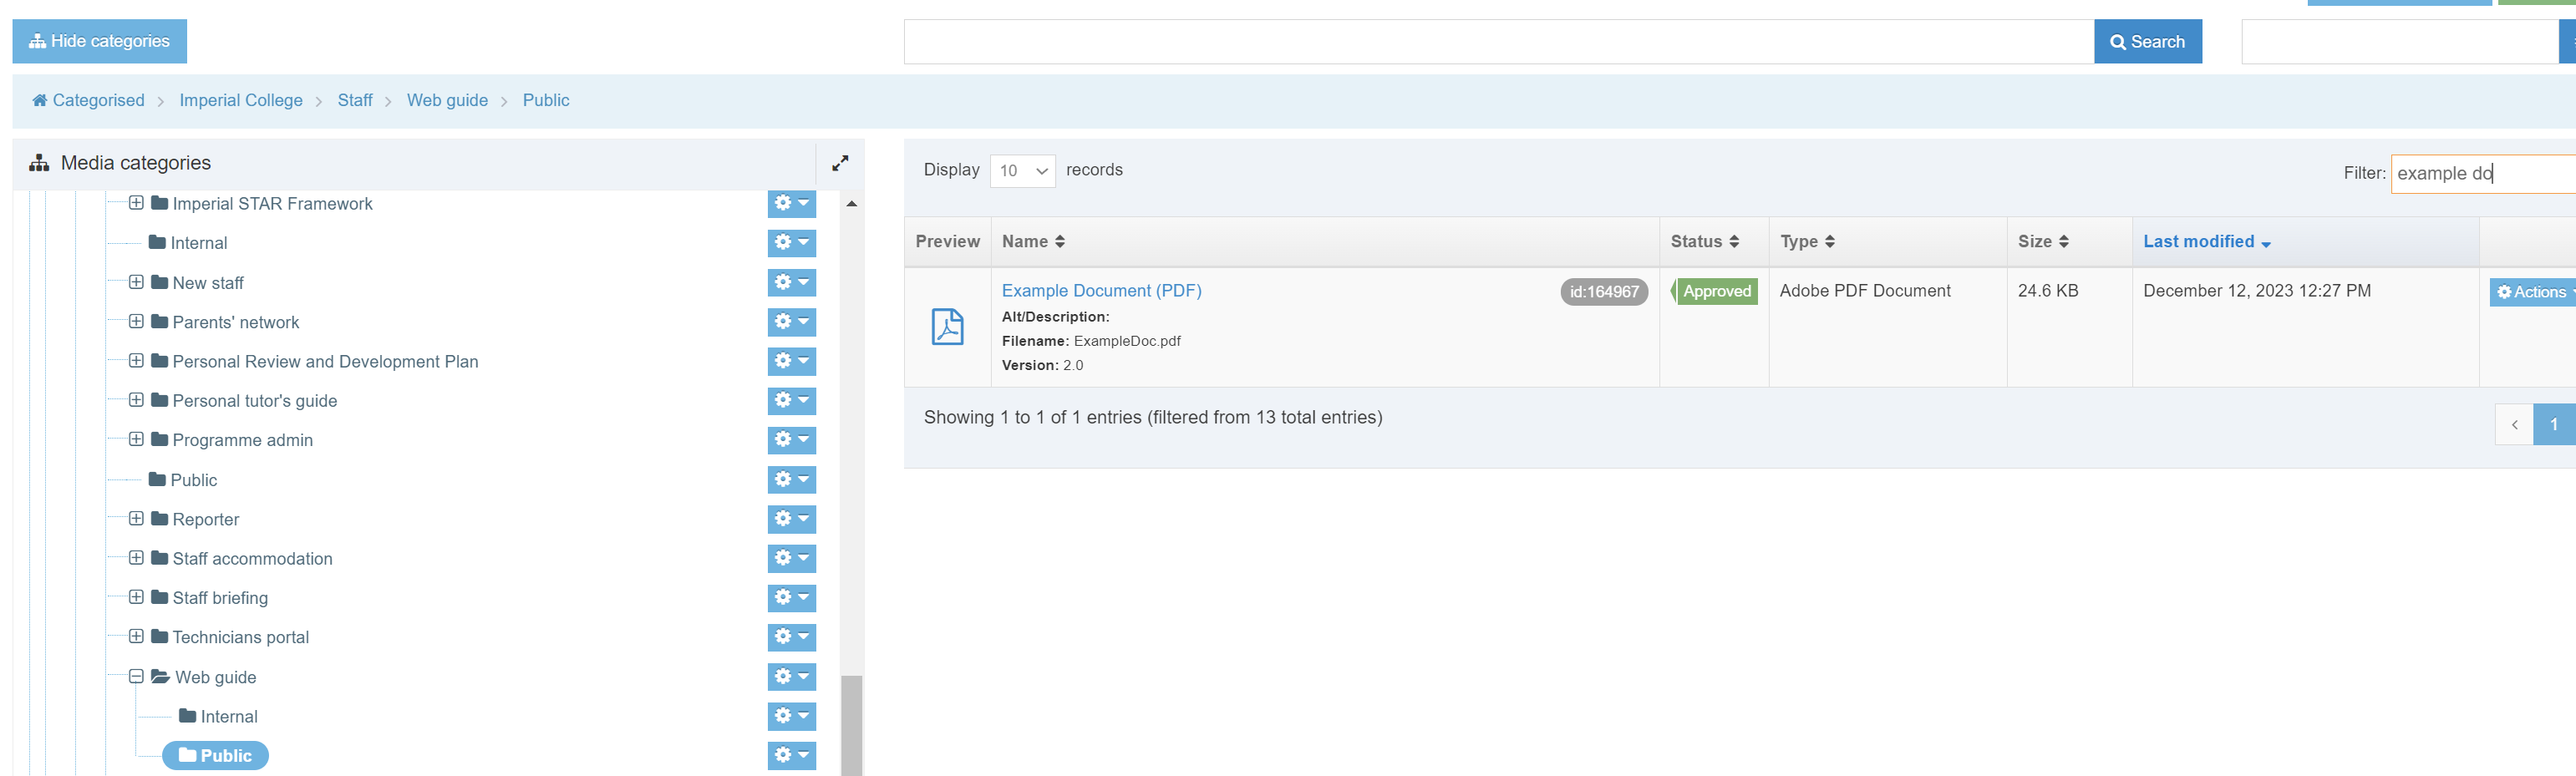Open the Example Document (PDF) link
The height and width of the screenshot is (776, 2576).
[1101, 291]
